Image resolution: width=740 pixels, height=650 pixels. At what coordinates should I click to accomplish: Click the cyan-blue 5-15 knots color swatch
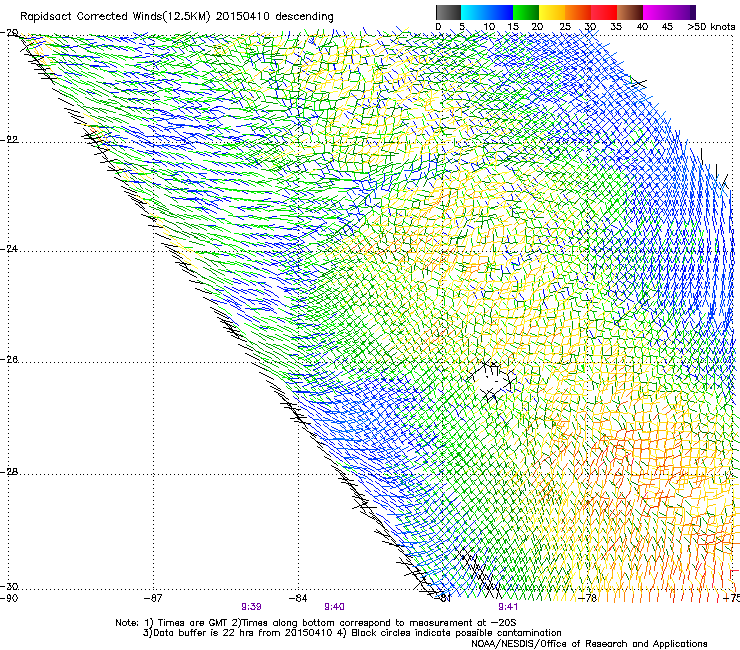click(x=487, y=12)
